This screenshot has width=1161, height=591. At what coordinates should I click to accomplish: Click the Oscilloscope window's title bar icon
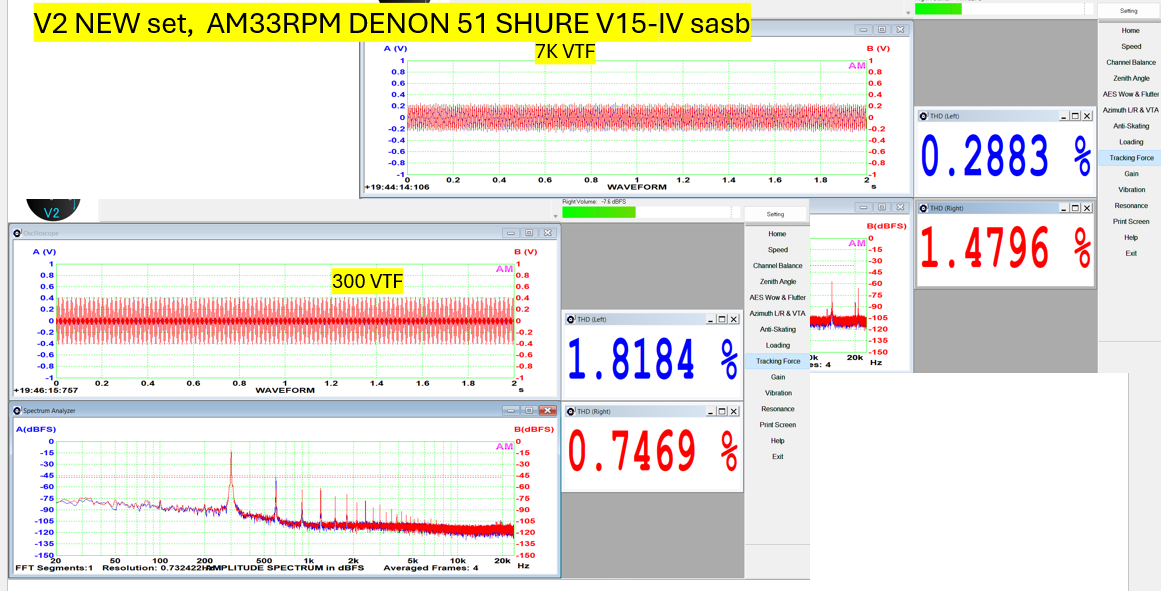coord(17,233)
